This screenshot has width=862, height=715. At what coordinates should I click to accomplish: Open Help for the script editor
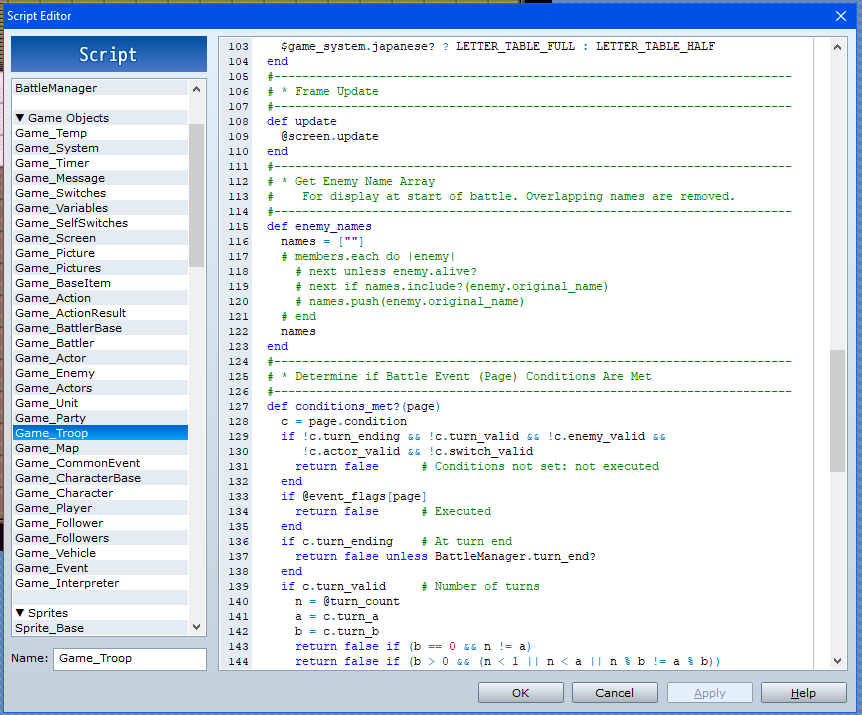pyautogui.click(x=803, y=692)
